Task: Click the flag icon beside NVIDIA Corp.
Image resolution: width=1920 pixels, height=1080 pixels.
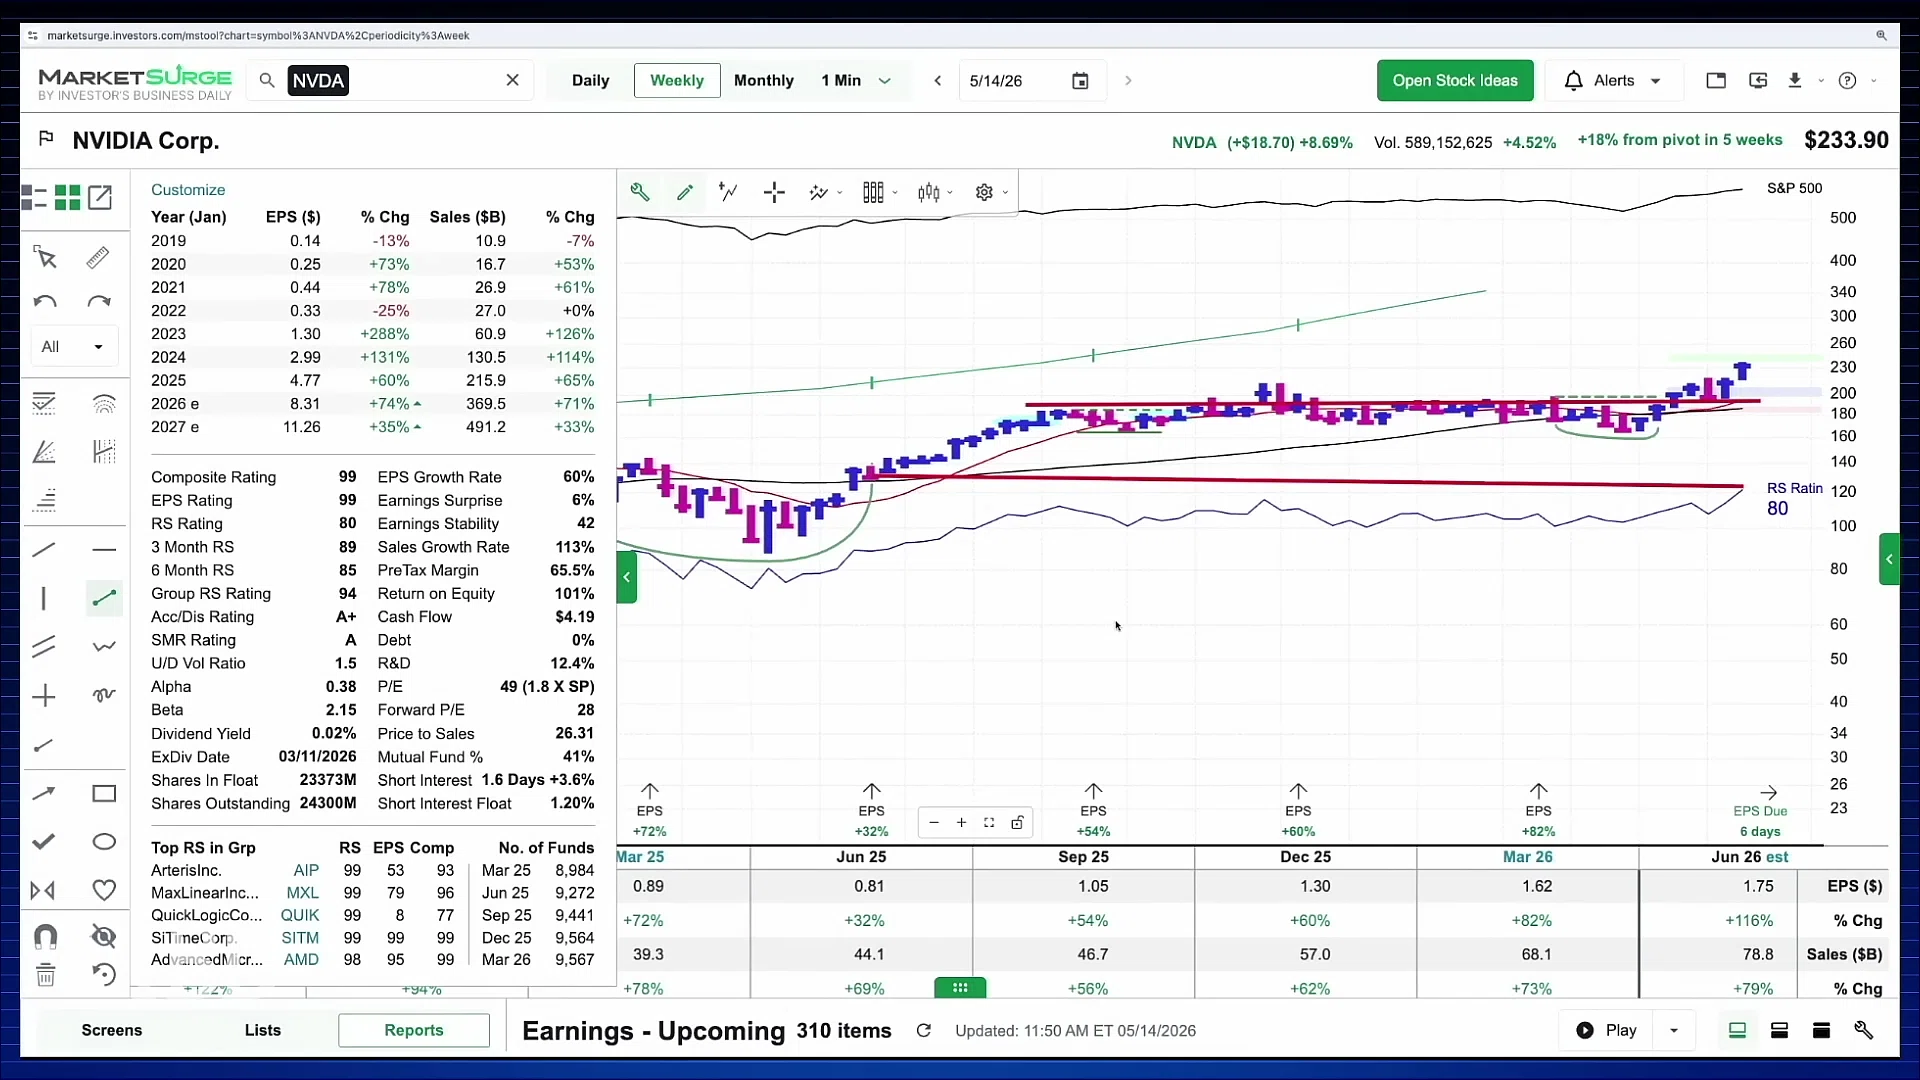Action: [x=46, y=139]
